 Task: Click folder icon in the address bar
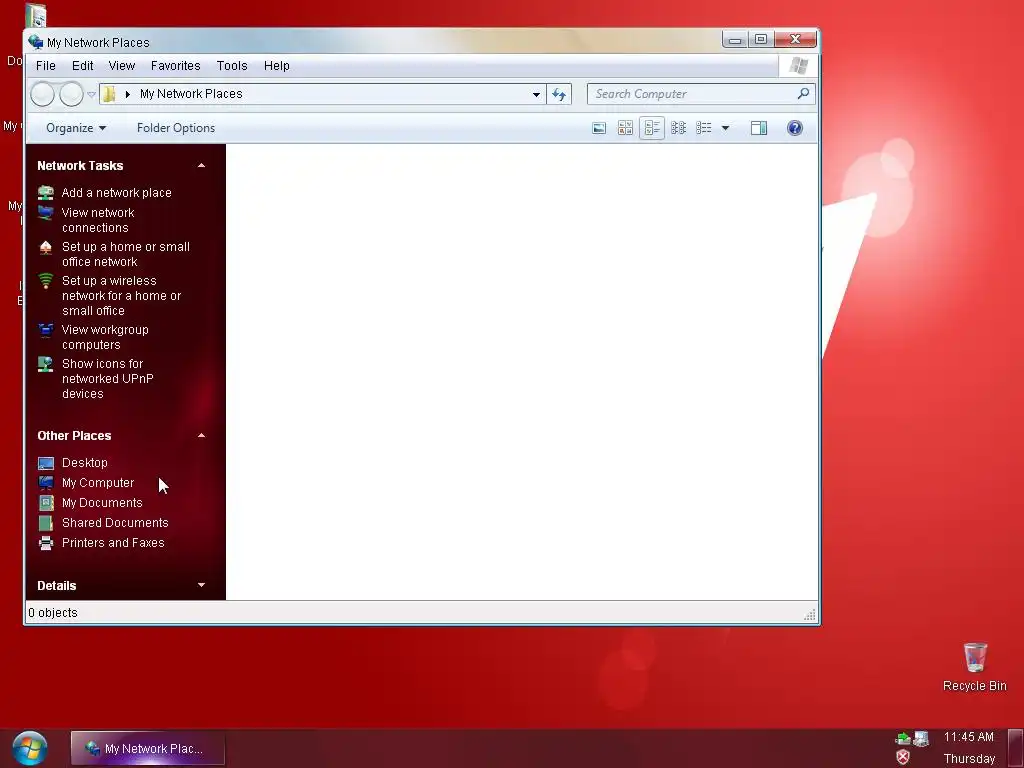coord(109,94)
